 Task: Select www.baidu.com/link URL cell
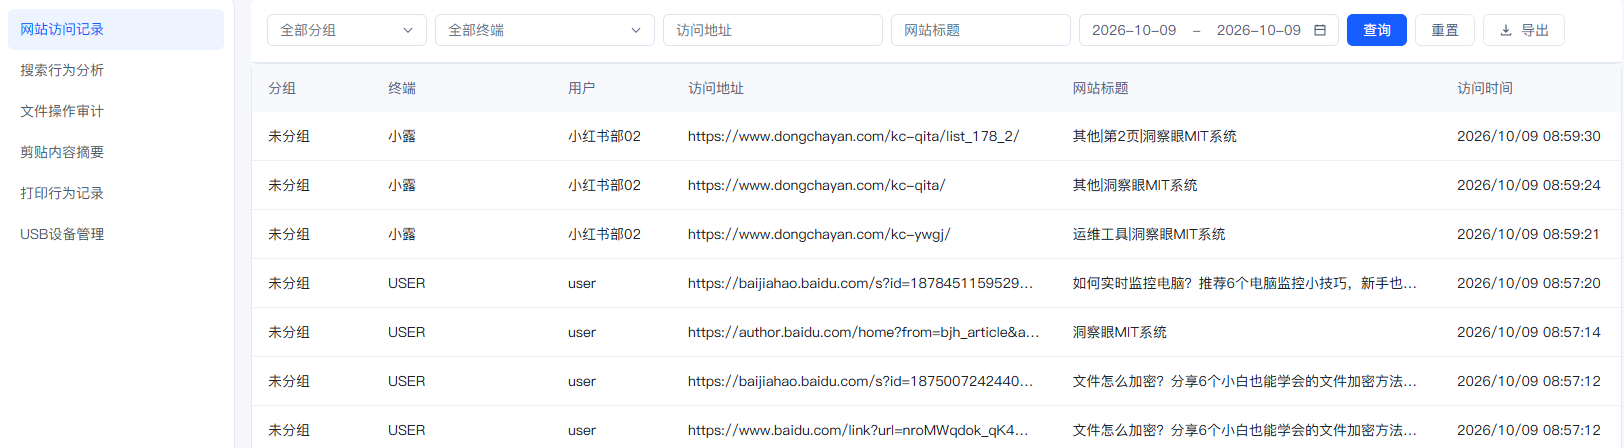click(858, 430)
